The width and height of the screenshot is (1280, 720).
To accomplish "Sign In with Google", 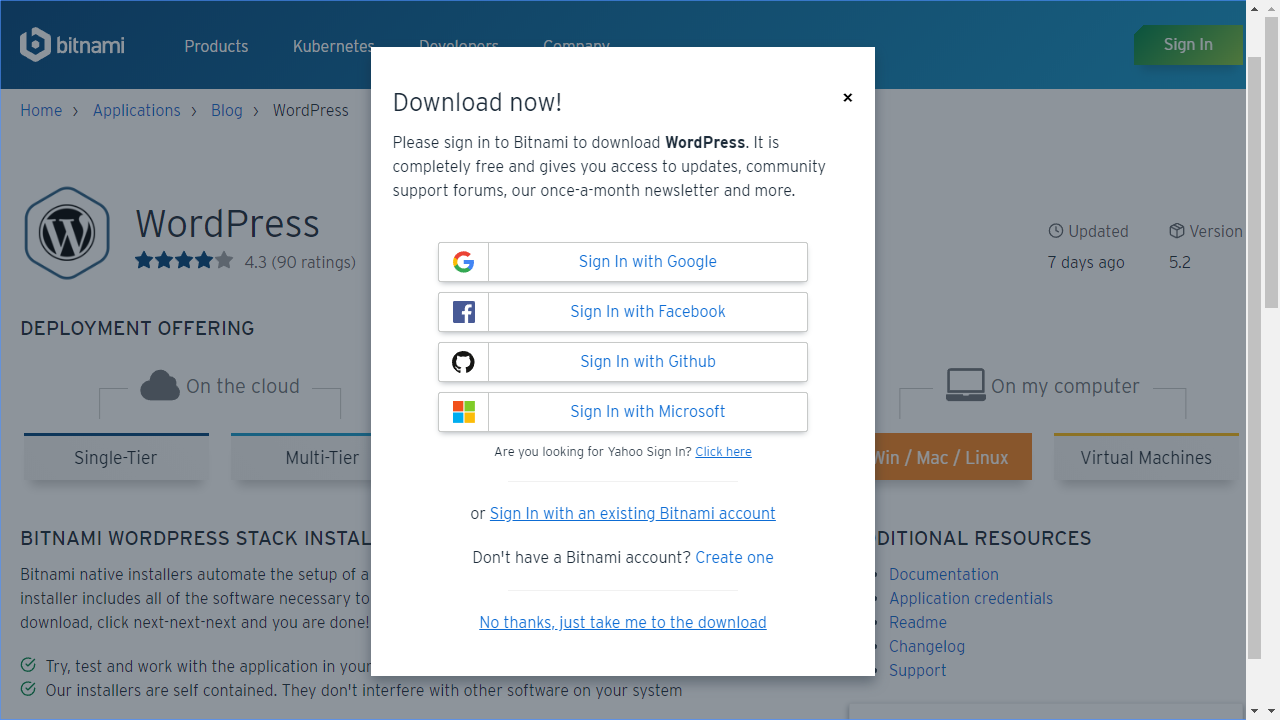I will pos(622,262).
